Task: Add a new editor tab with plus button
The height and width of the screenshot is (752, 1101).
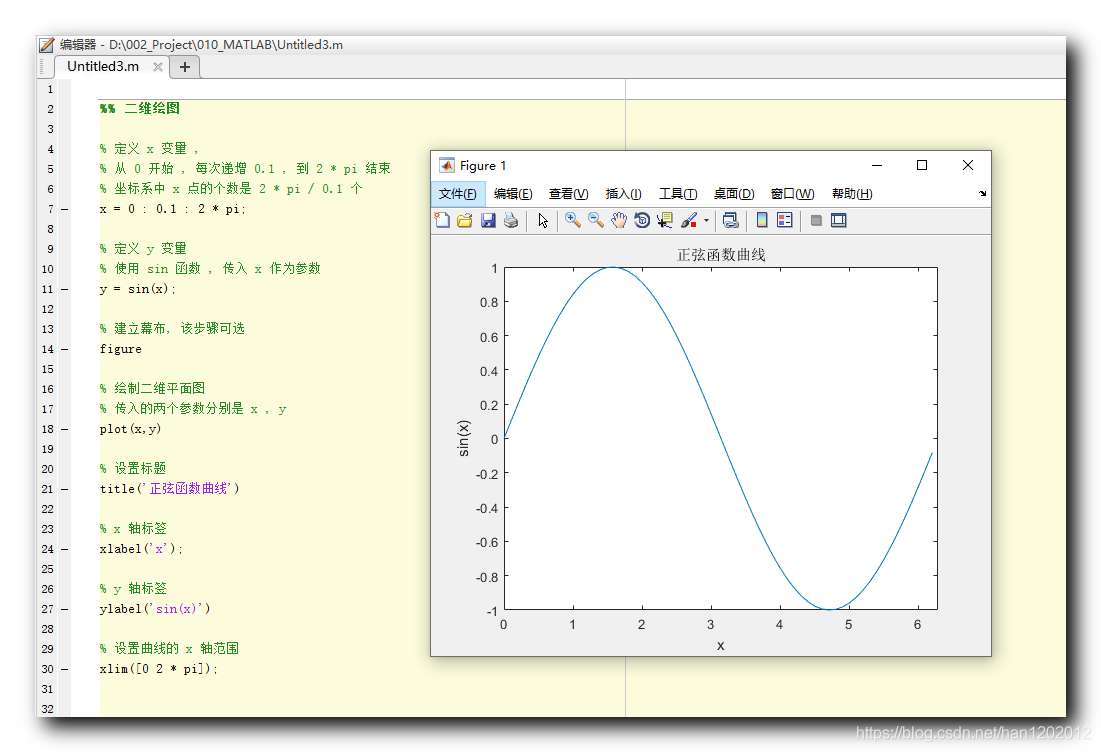Action: 185,67
